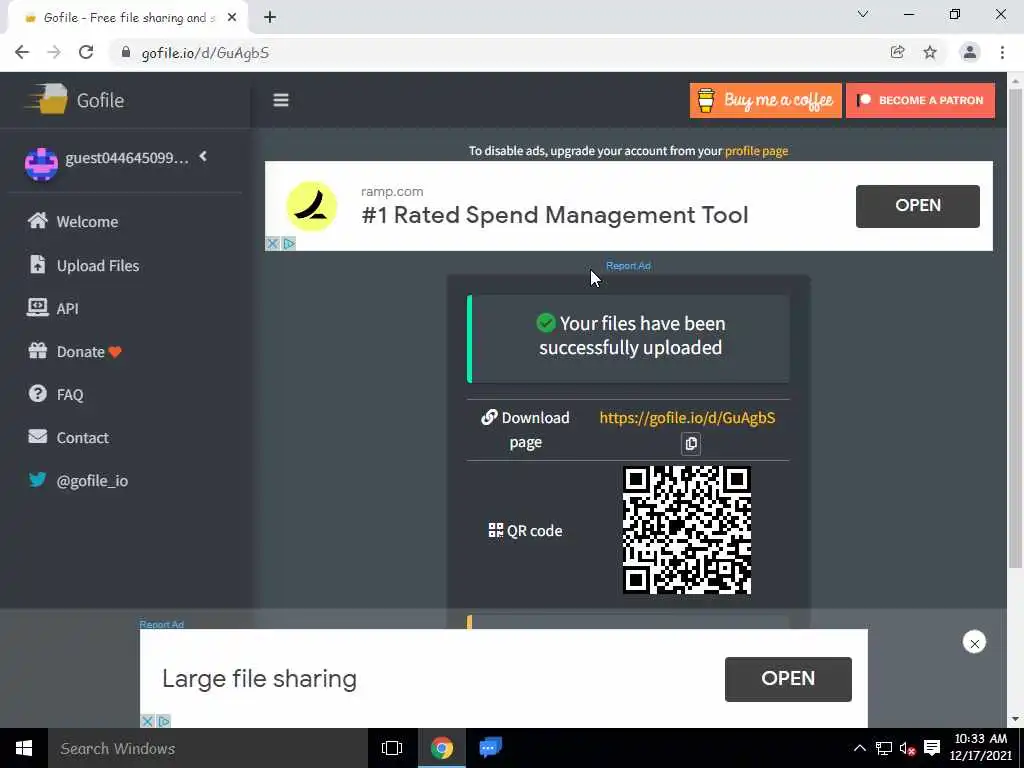Click the AdChoices icon on top ad
Screen dimensions: 1024x768
[x=288, y=244]
